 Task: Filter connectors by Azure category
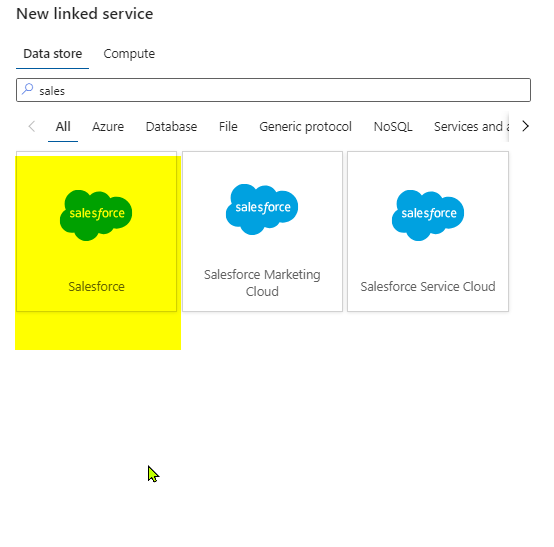tap(108, 127)
